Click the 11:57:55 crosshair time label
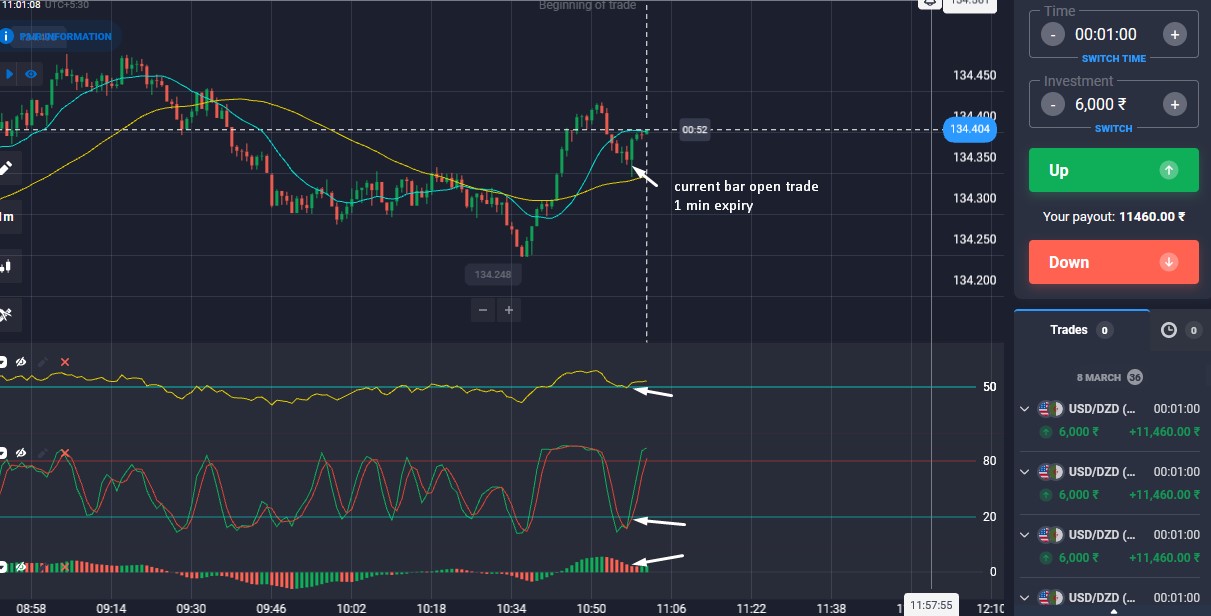Viewport: 1211px width, 616px height. (931, 604)
